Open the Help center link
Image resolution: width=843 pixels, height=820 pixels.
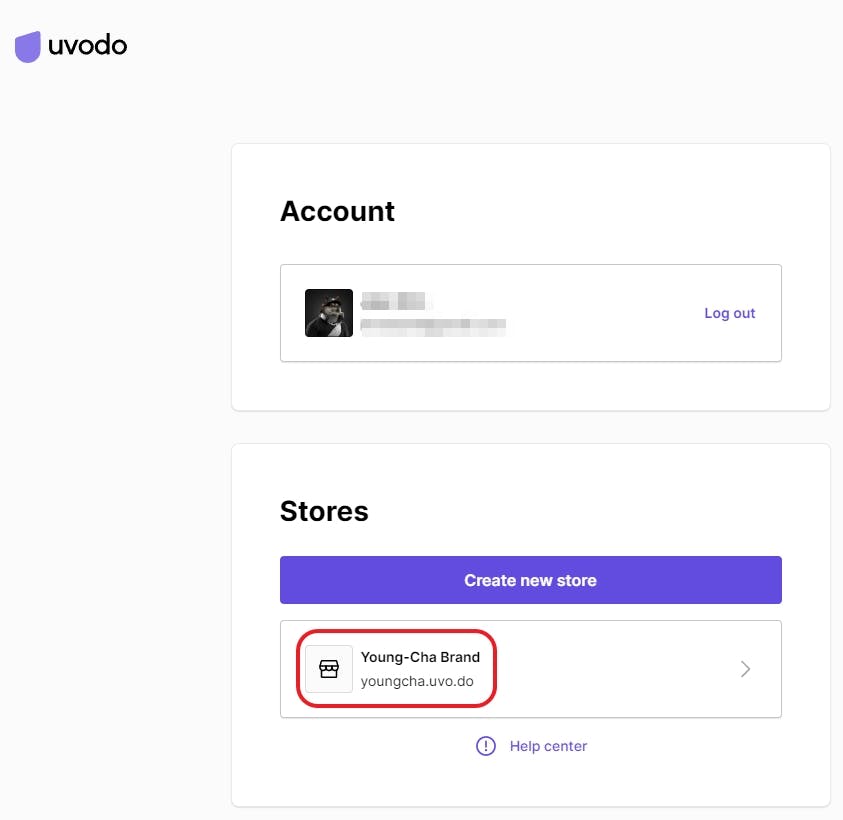548,746
